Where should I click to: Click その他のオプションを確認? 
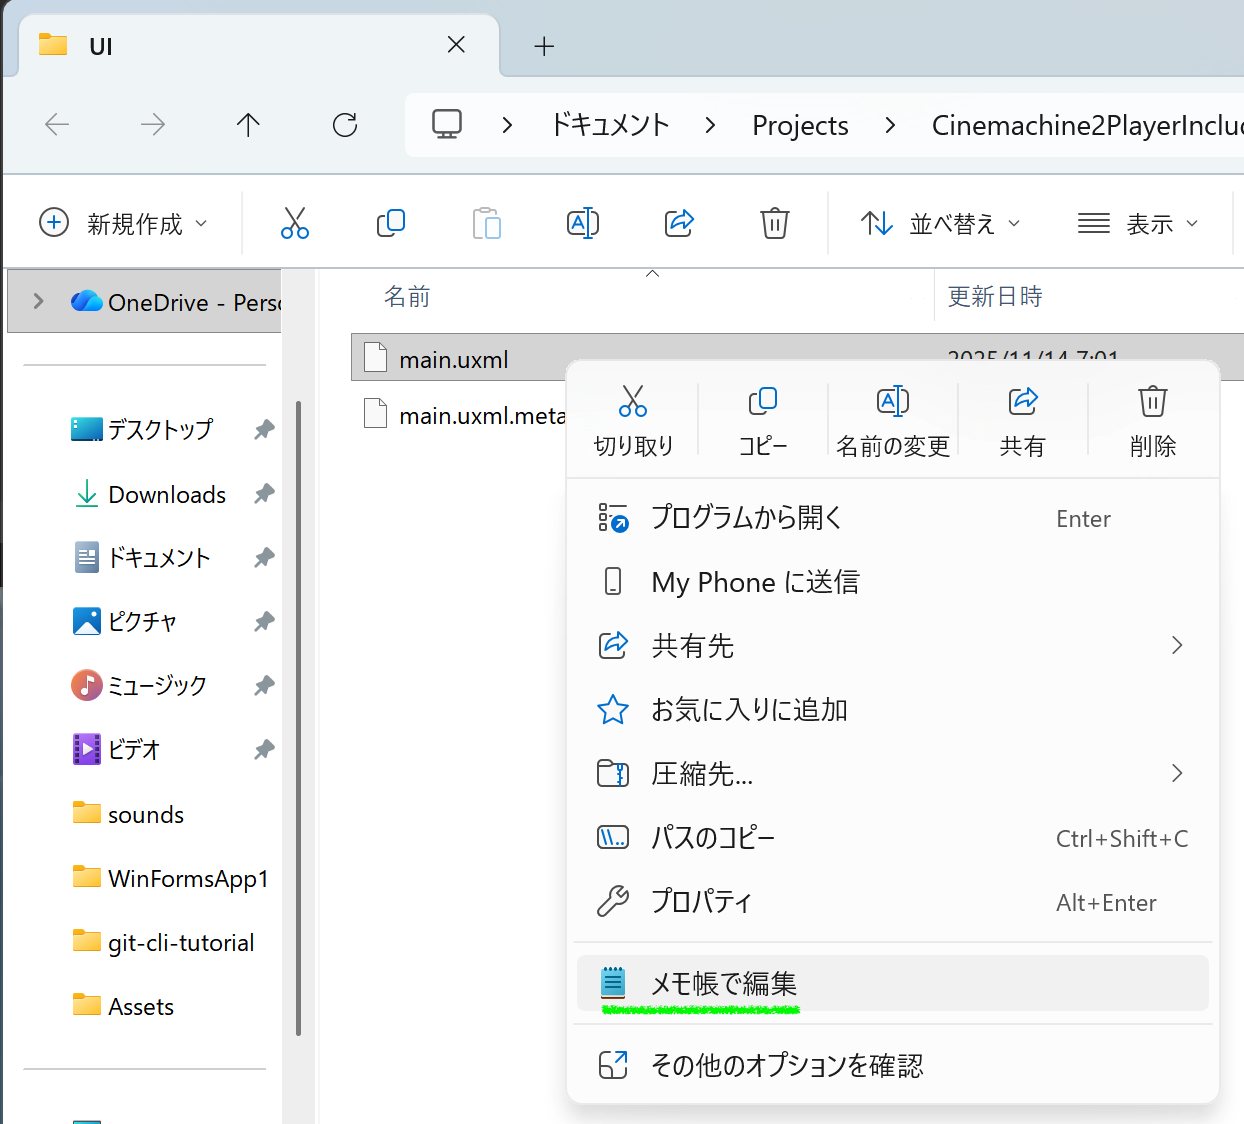click(x=787, y=1066)
